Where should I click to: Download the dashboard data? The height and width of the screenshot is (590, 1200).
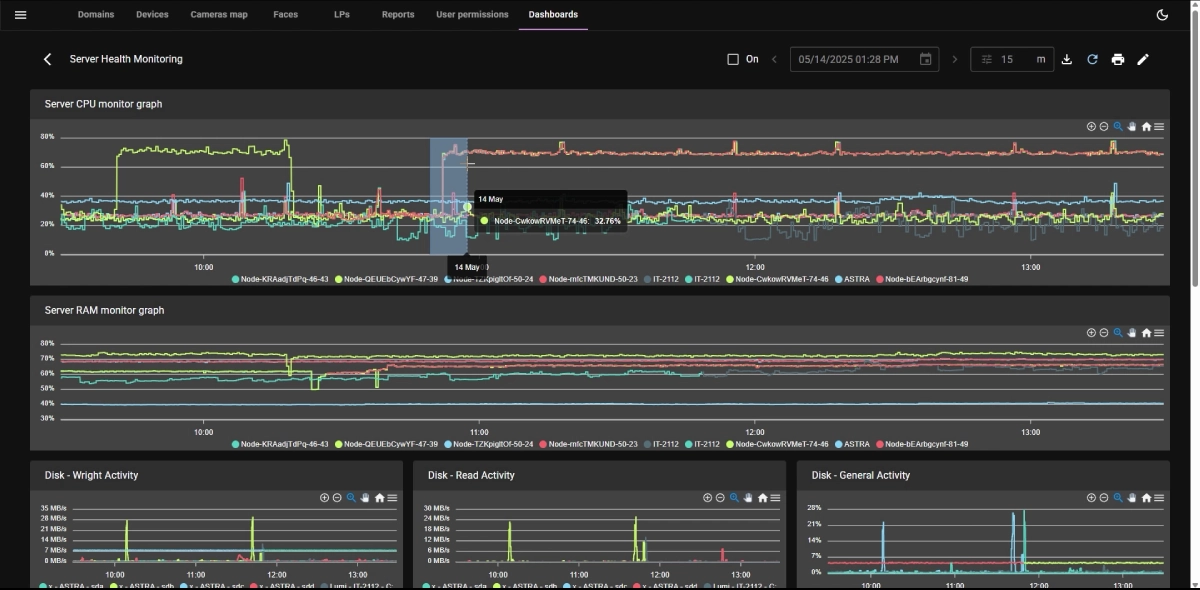pos(1067,59)
